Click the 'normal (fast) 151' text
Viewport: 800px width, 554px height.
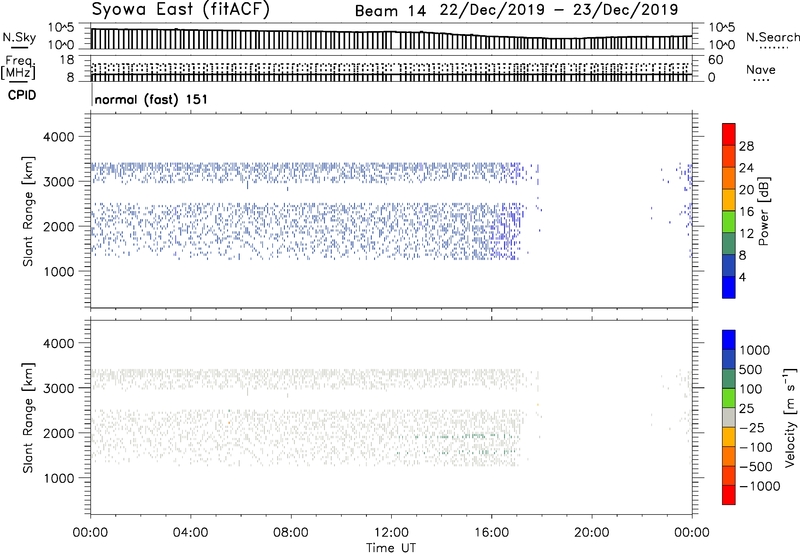[151, 99]
